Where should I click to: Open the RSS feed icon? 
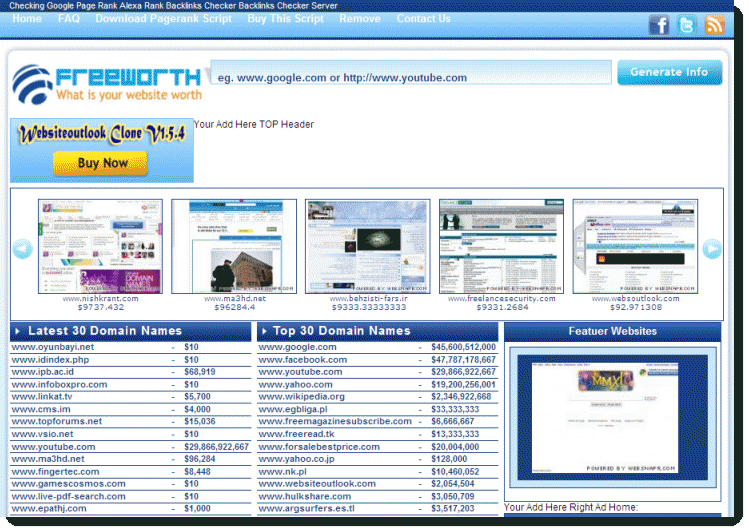tap(714, 24)
